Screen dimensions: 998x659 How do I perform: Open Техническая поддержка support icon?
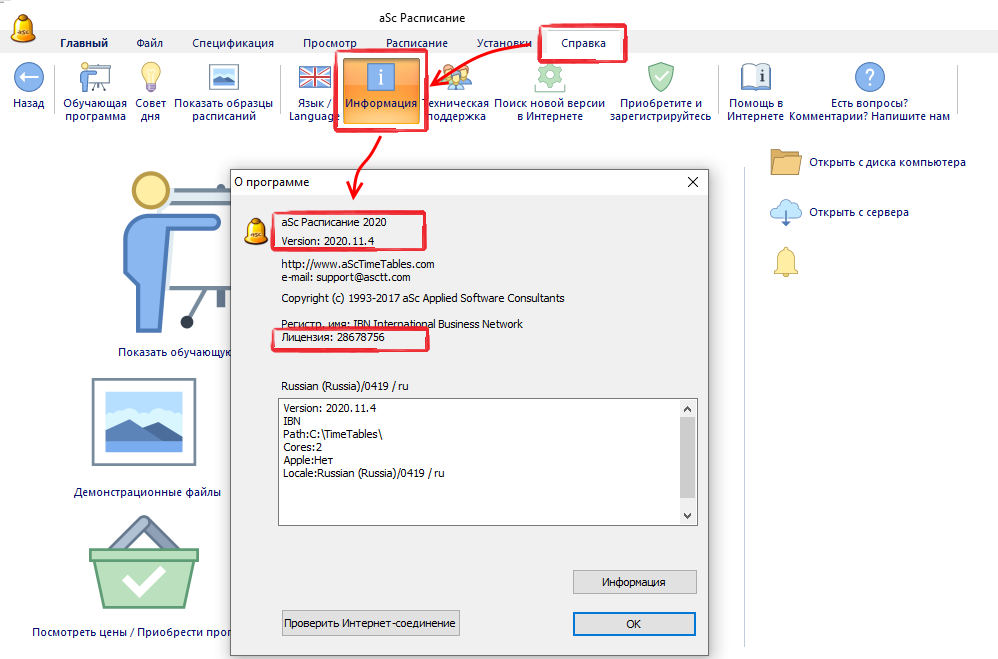pos(458,77)
